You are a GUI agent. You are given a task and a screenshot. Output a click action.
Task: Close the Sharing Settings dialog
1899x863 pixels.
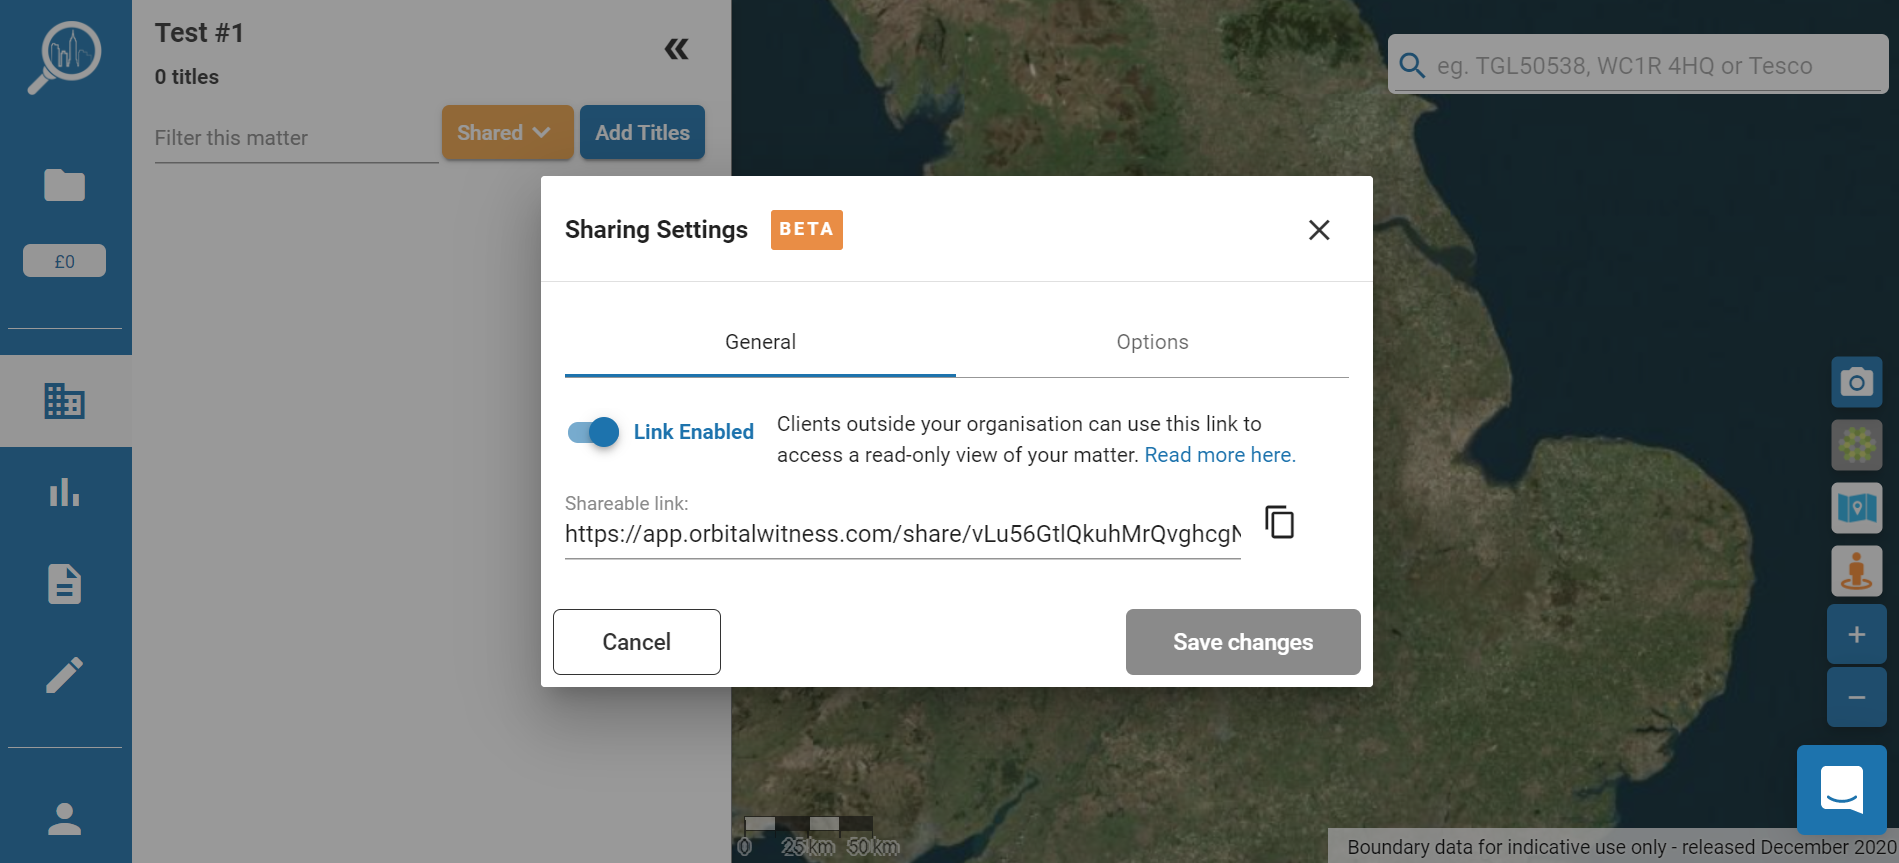(x=1319, y=230)
